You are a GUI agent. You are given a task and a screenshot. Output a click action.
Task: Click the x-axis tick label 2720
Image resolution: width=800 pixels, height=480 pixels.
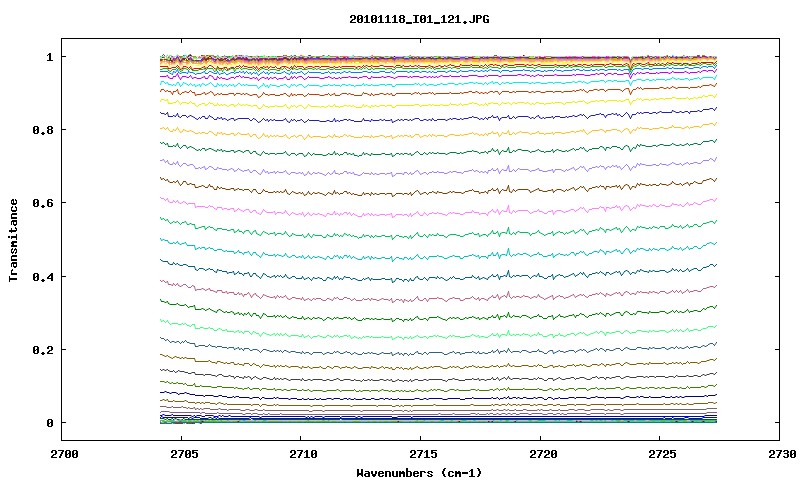pyautogui.click(x=543, y=454)
